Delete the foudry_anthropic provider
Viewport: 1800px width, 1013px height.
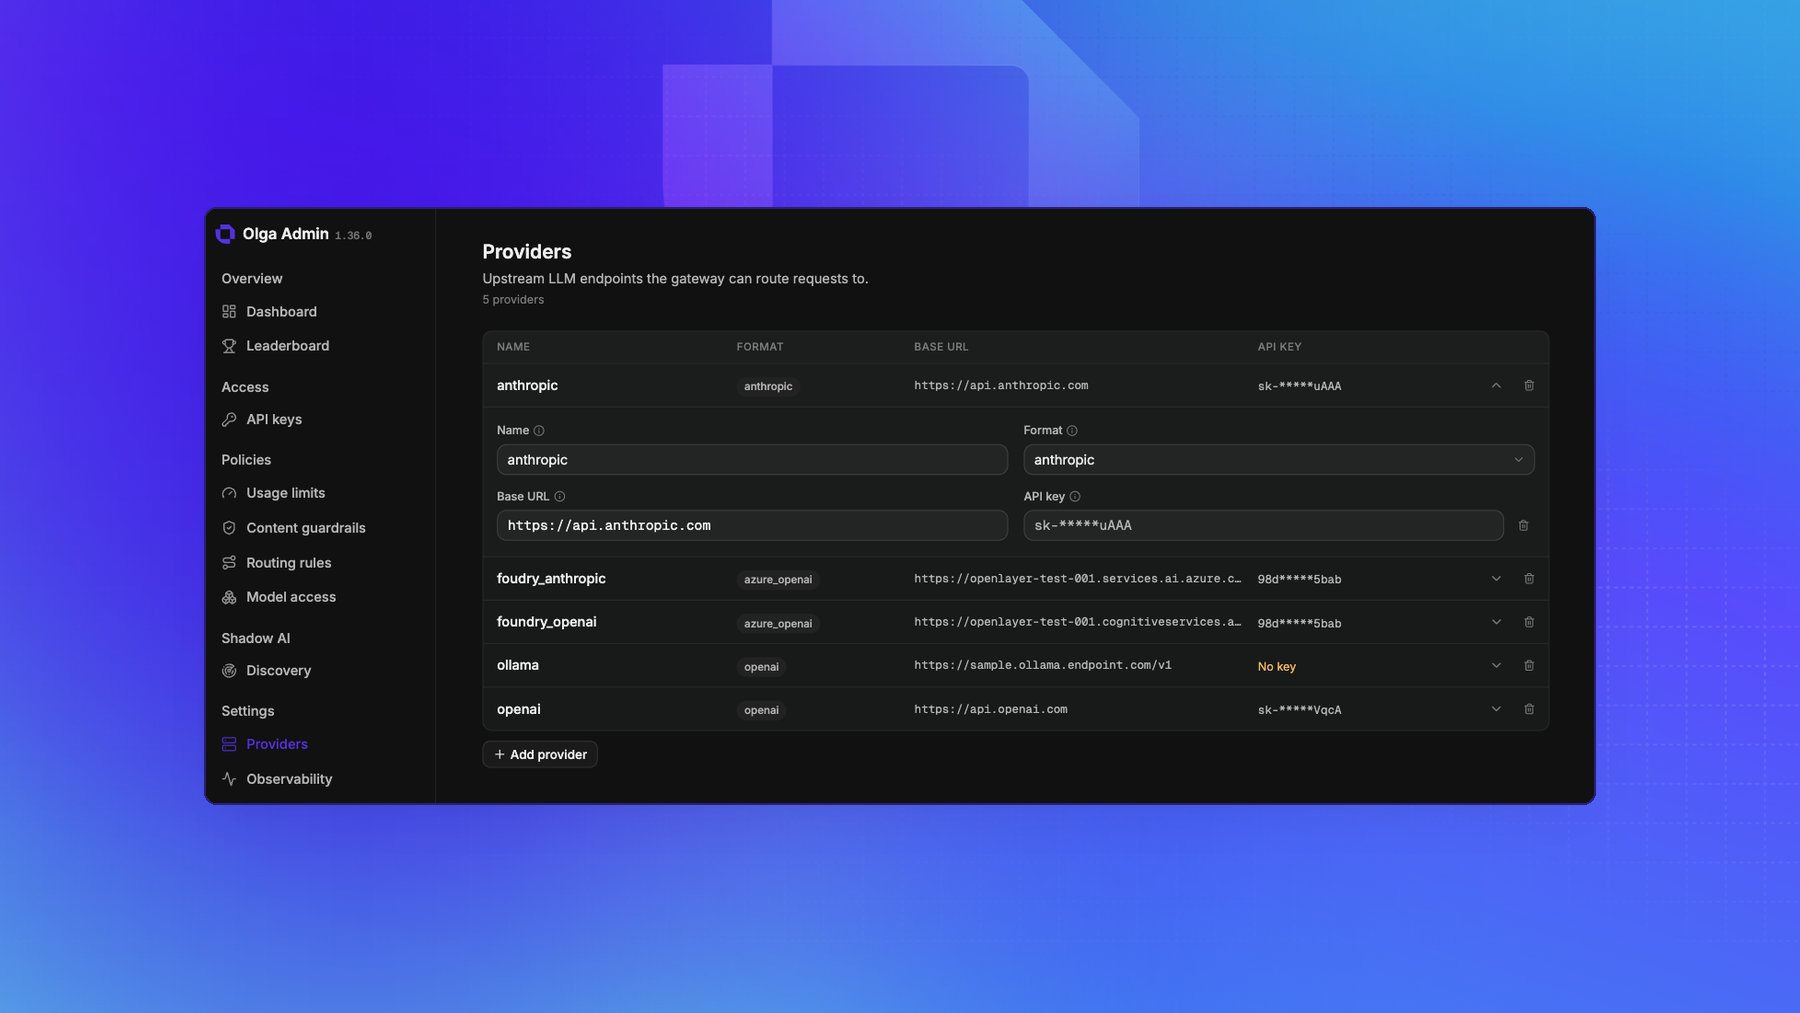pos(1529,579)
